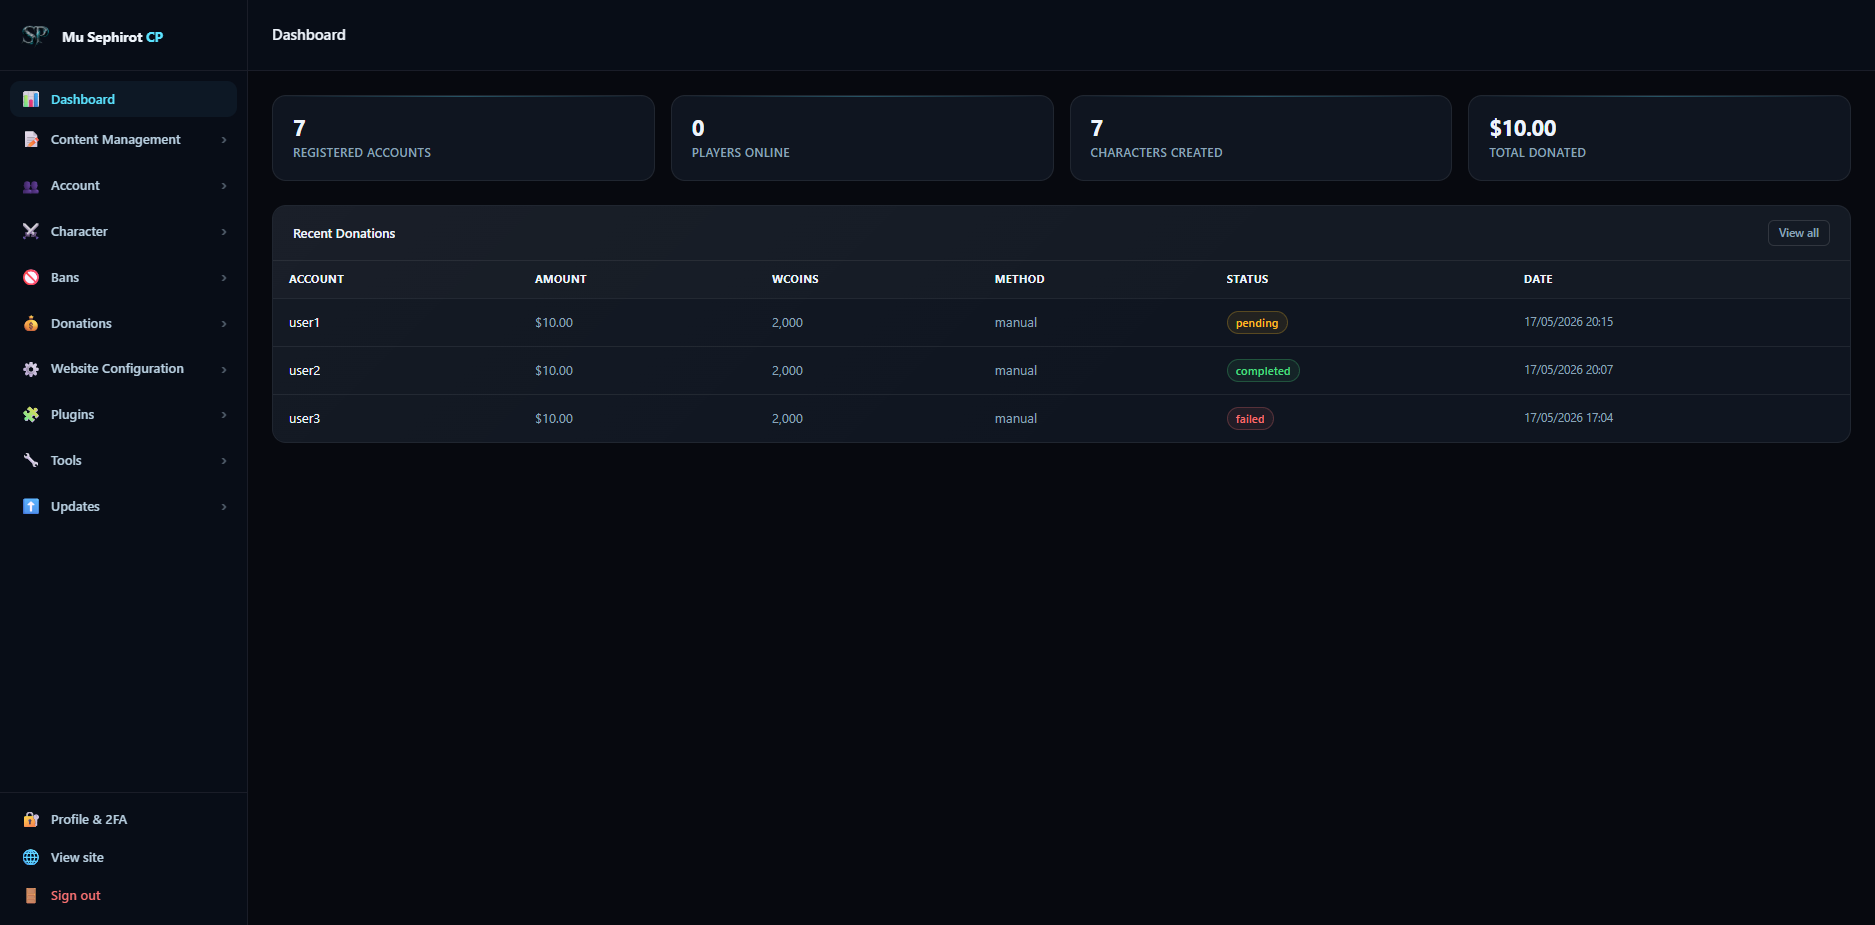Click the Content Management page icon
The width and height of the screenshot is (1875, 925).
point(31,139)
